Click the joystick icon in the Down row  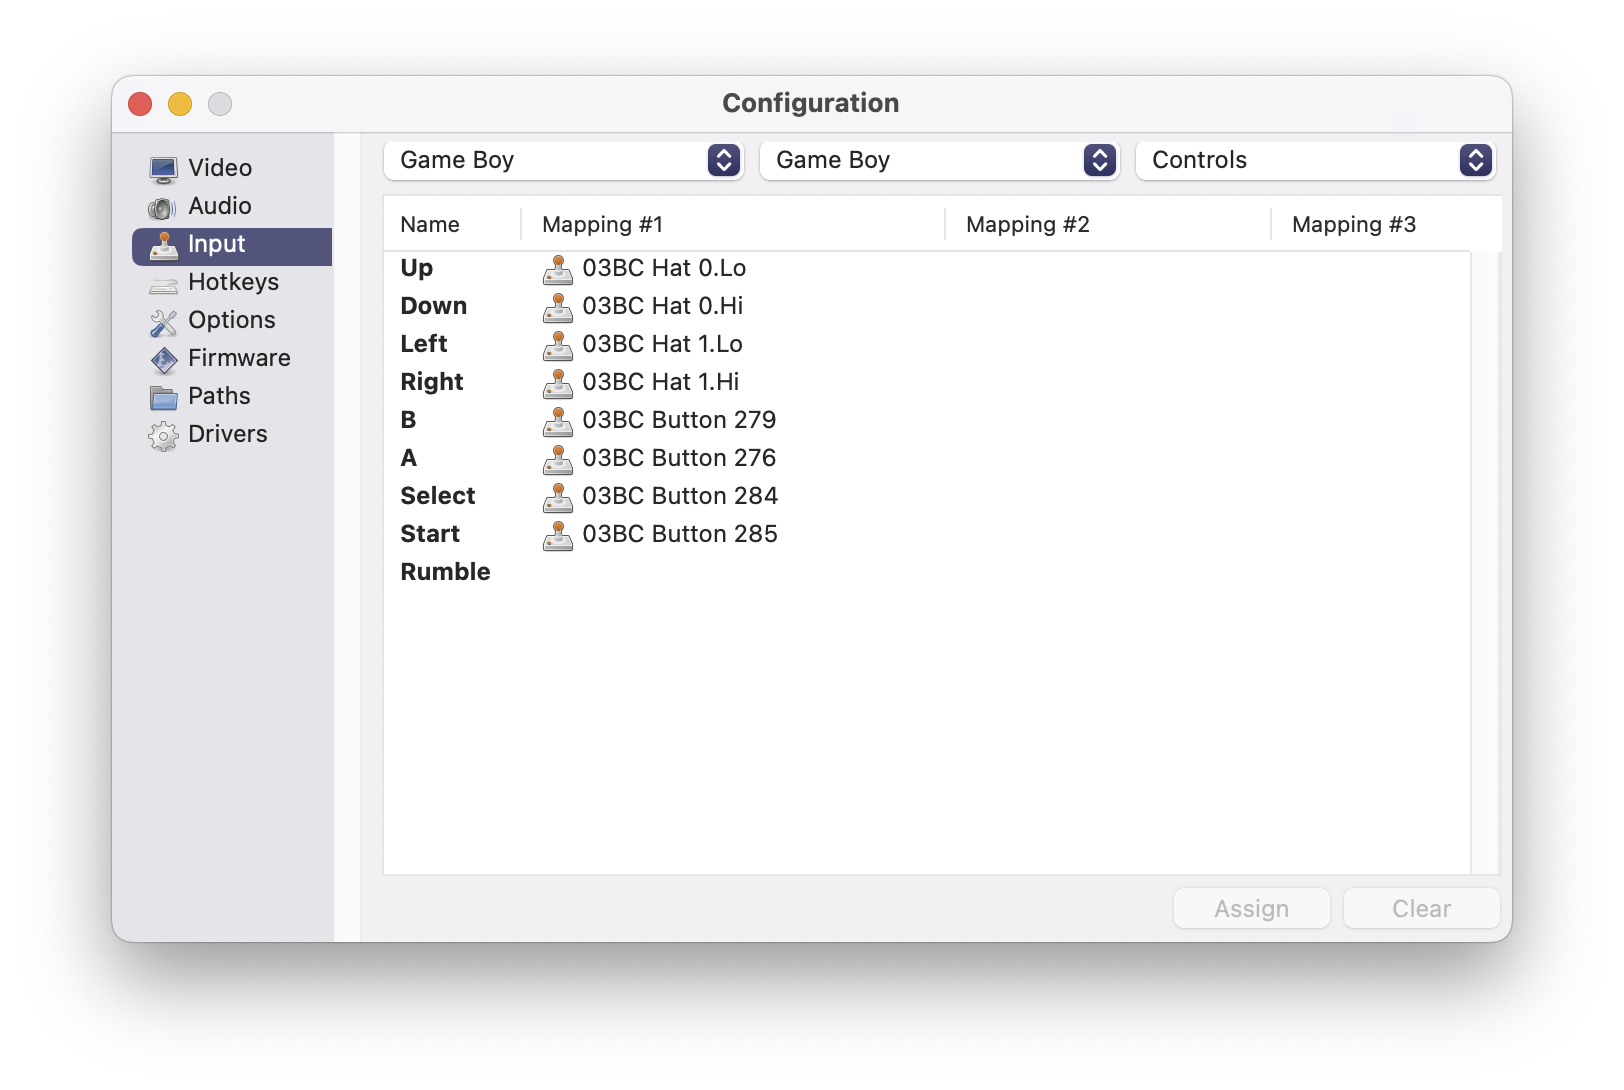click(558, 307)
